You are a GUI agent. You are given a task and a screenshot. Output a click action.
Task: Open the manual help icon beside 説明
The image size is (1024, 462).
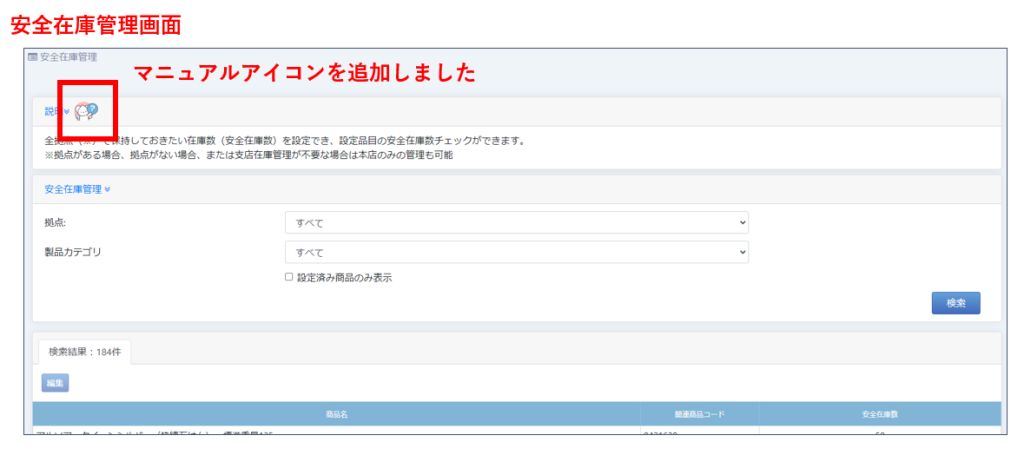(x=87, y=110)
